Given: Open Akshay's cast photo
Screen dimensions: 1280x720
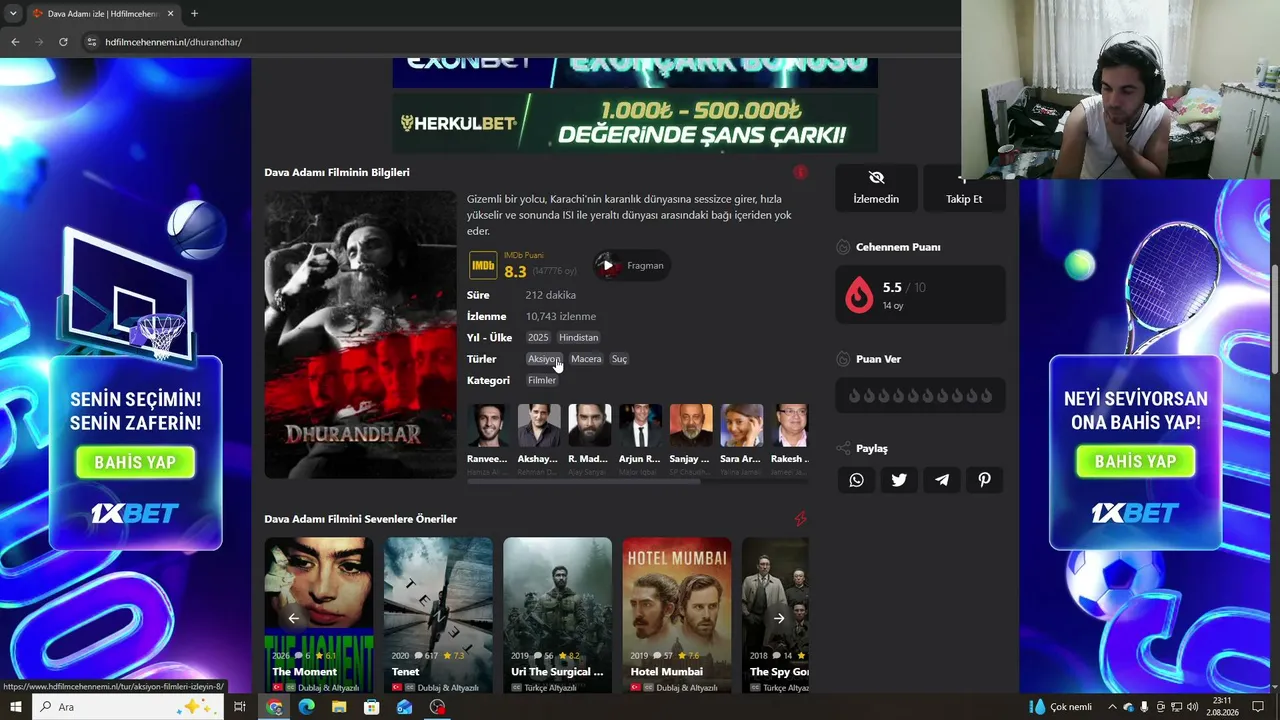Looking at the screenshot, I should pos(539,425).
